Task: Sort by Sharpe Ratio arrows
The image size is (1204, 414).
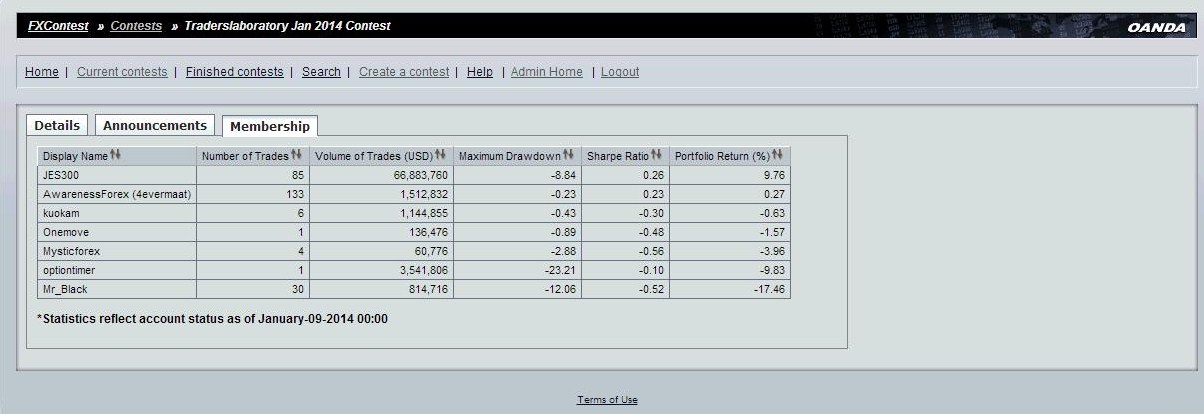Action: [x=657, y=156]
